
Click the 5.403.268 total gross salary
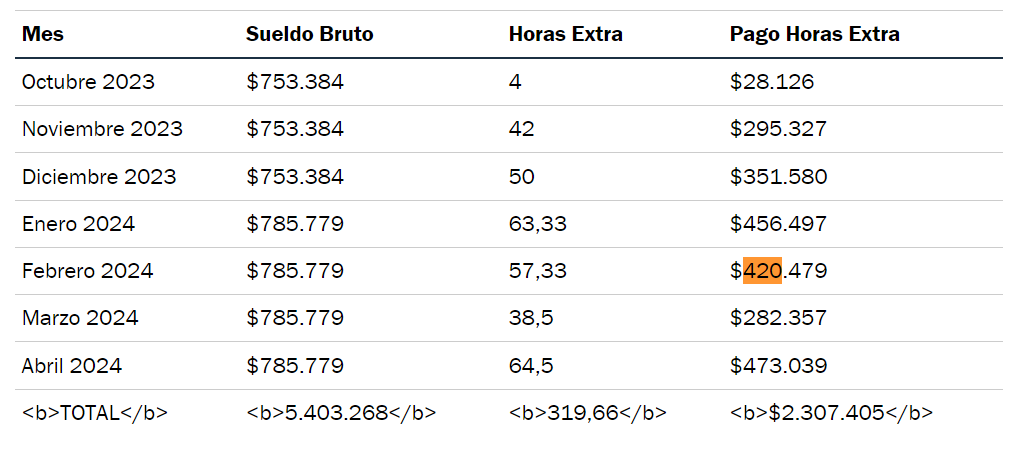(x=341, y=413)
